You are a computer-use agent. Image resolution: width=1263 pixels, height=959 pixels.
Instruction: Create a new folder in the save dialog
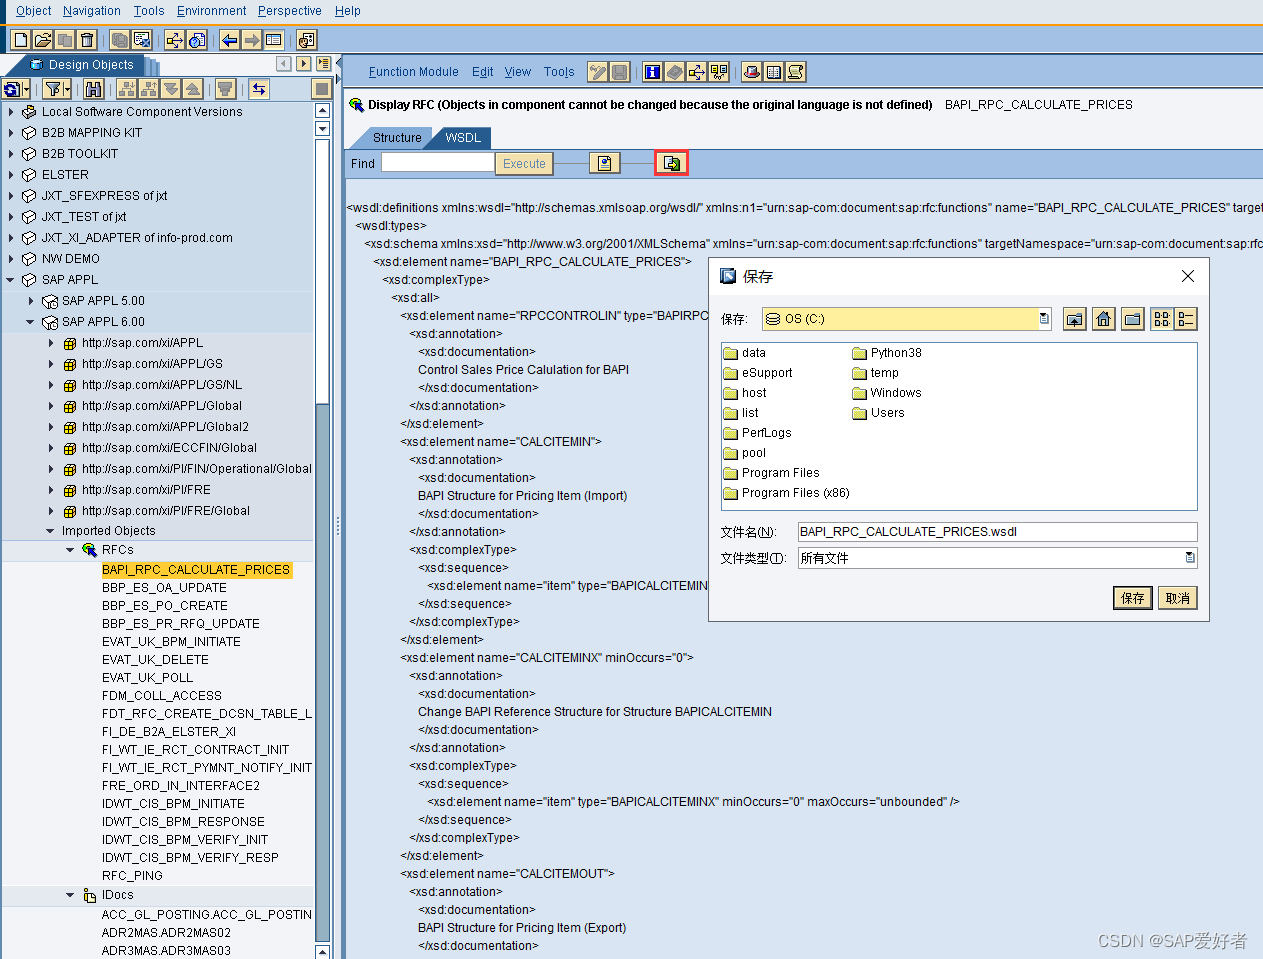1132,318
